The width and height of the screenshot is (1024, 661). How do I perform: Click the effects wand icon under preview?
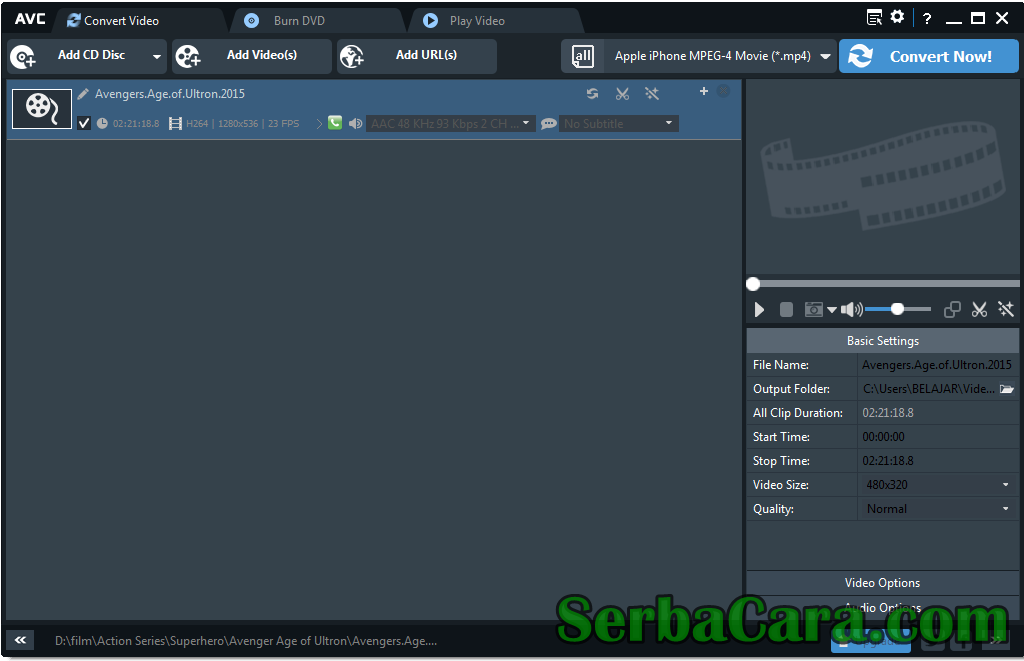[x=1006, y=310]
